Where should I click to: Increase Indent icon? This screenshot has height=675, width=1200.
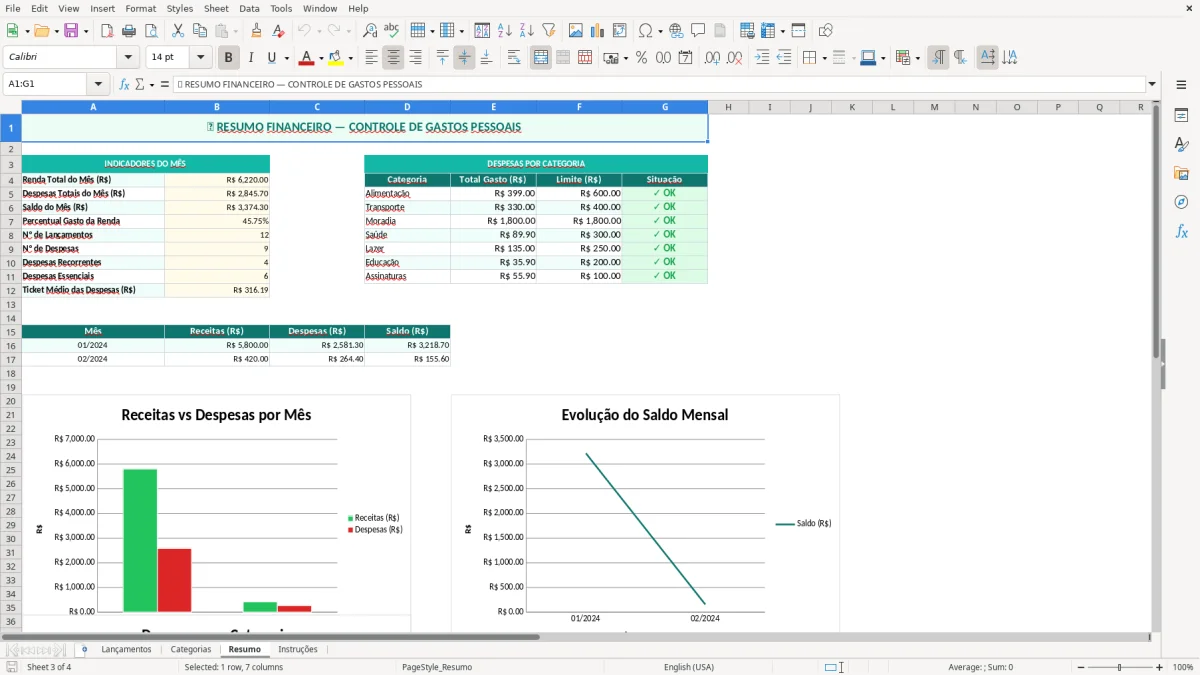point(762,58)
